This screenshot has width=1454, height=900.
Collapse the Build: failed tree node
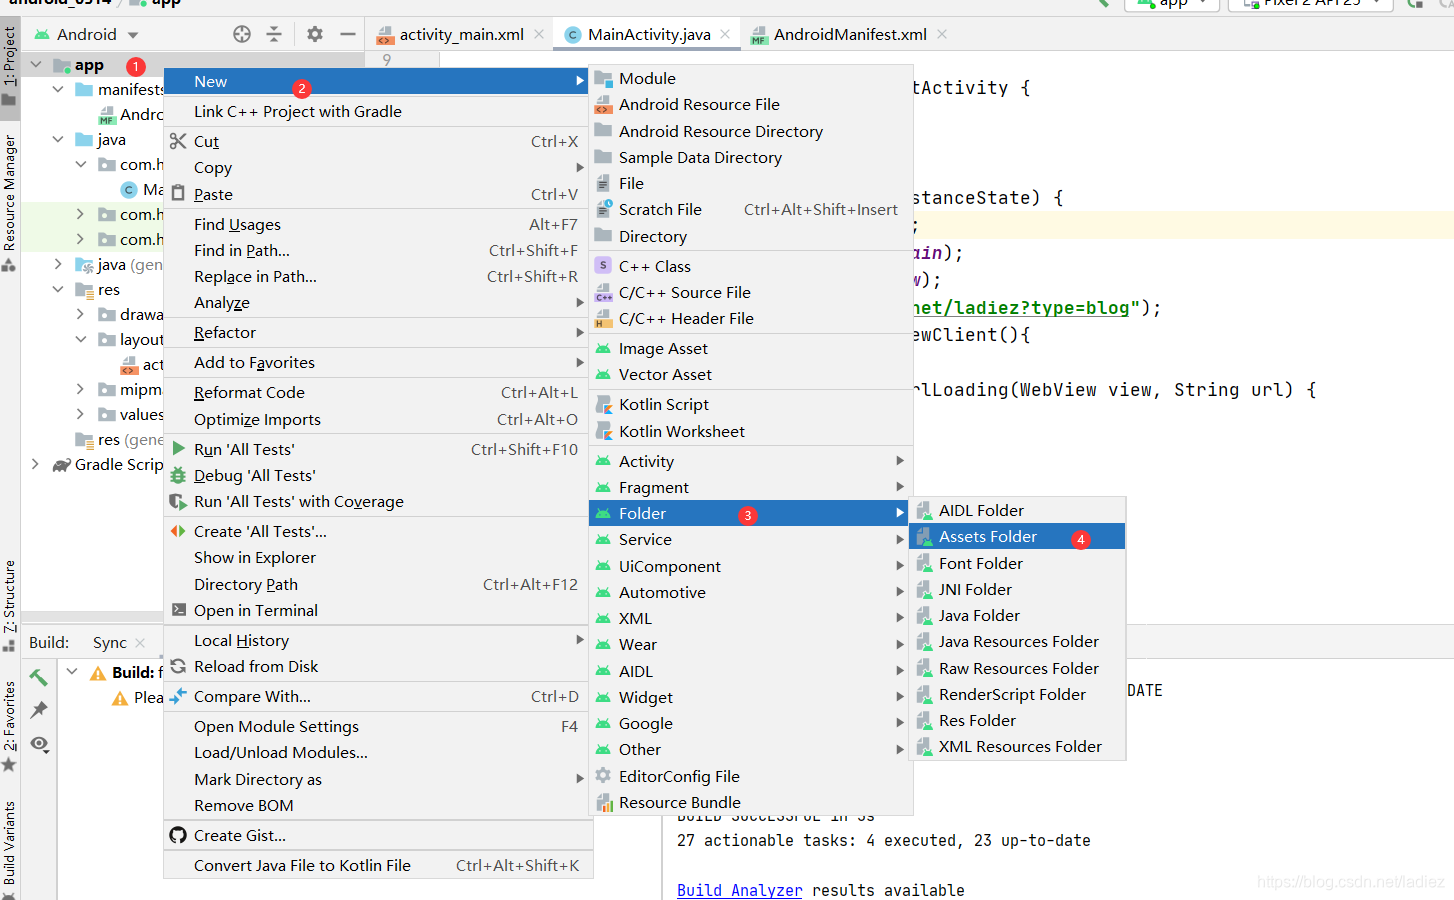[x=72, y=672]
